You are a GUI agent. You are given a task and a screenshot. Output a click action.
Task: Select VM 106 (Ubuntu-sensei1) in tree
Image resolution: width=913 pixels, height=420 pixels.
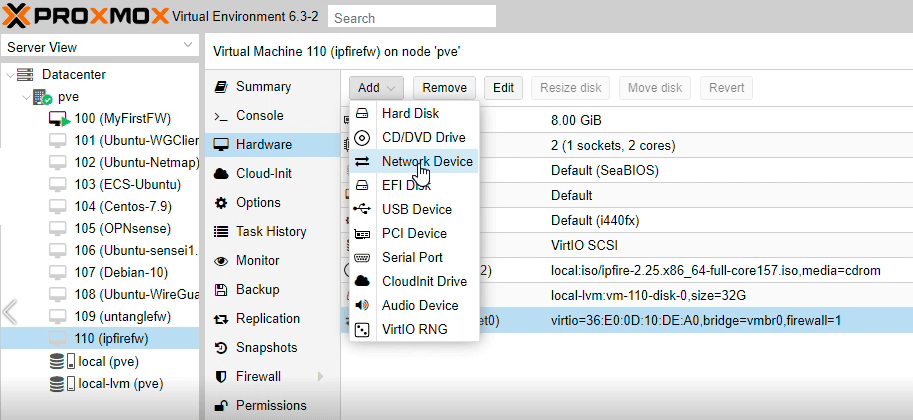(99, 250)
